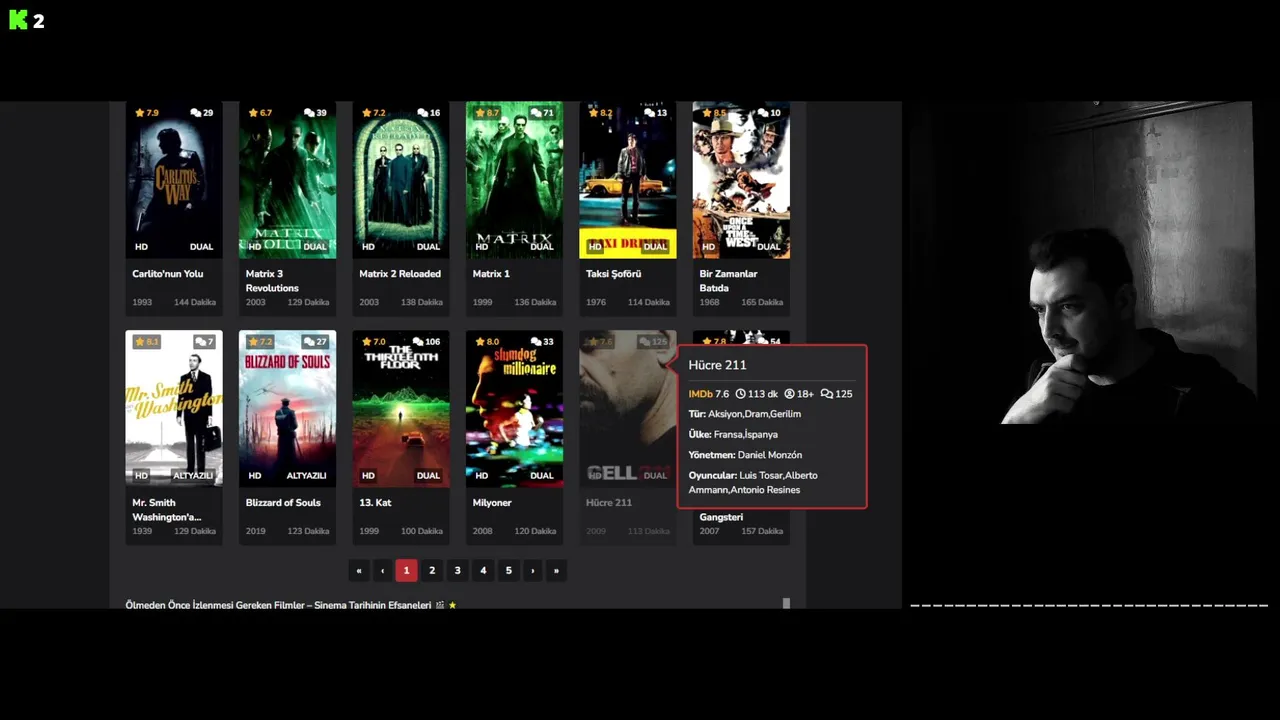This screenshot has width=1280, height=720.
Task: Click the Matrix 2 Reloaded title link
Action: click(x=400, y=274)
